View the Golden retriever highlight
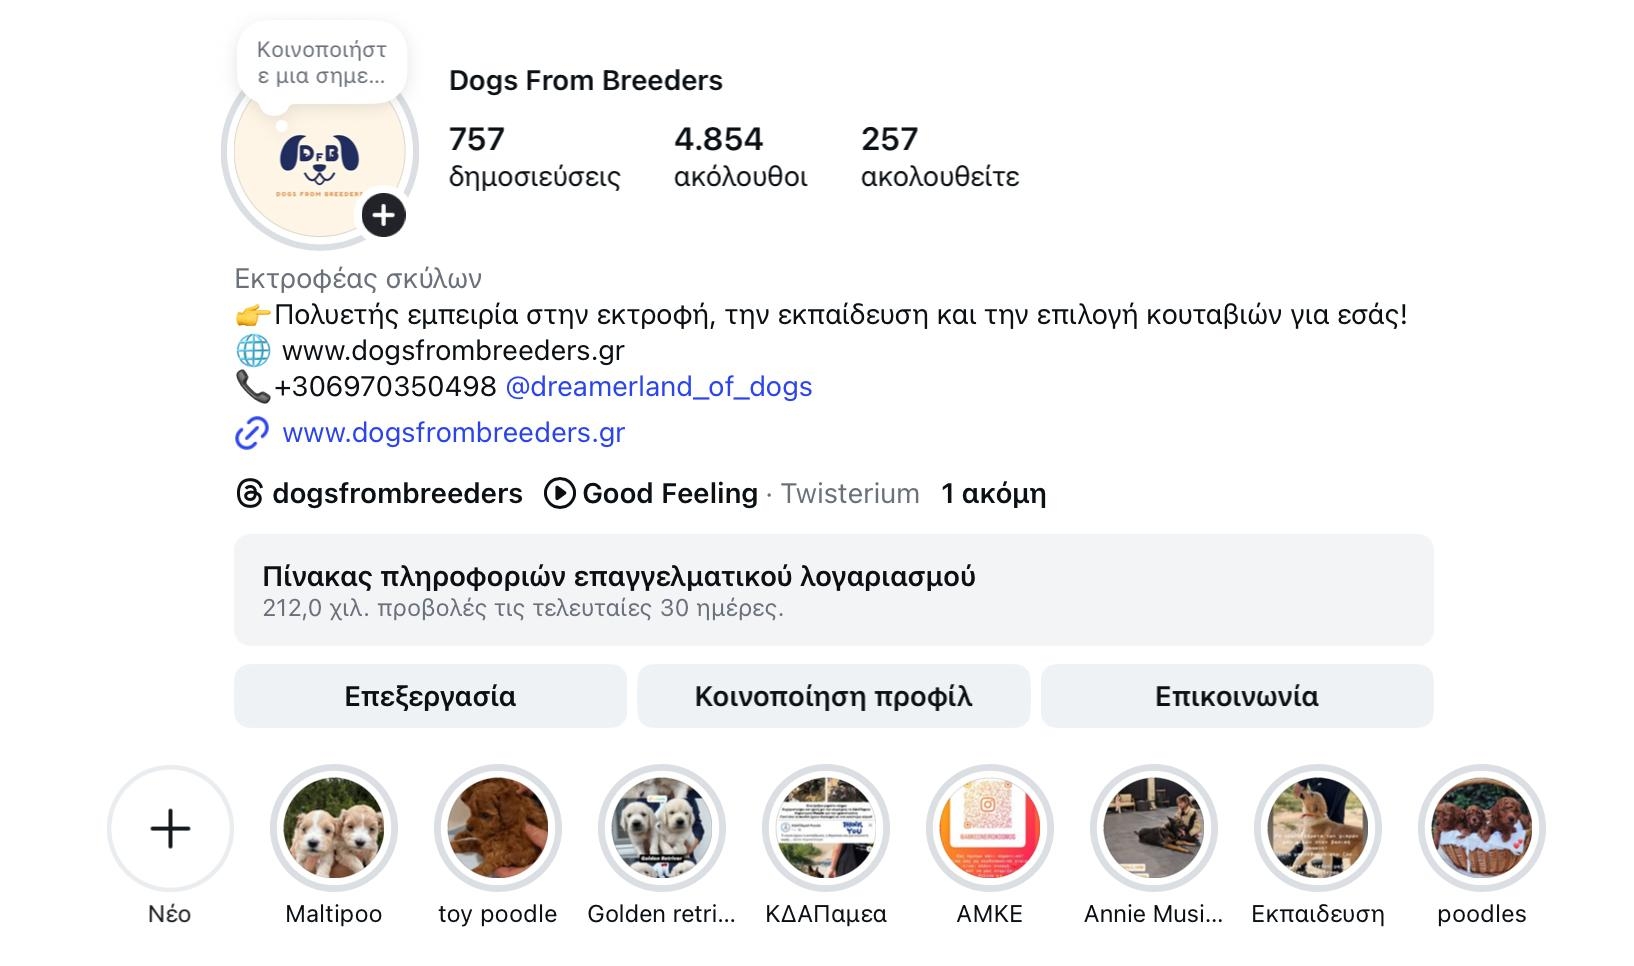Image resolution: width=1634 pixels, height=966 pixels. click(x=662, y=828)
